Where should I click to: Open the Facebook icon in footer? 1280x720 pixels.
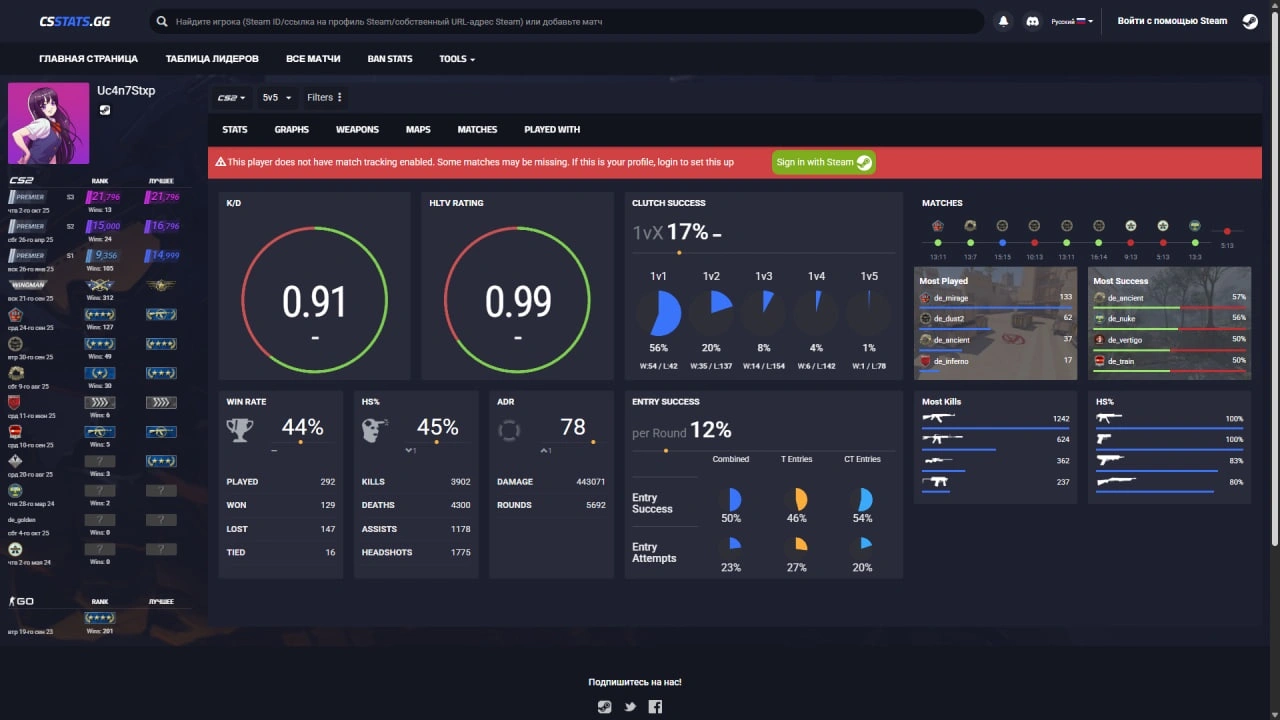coord(656,707)
